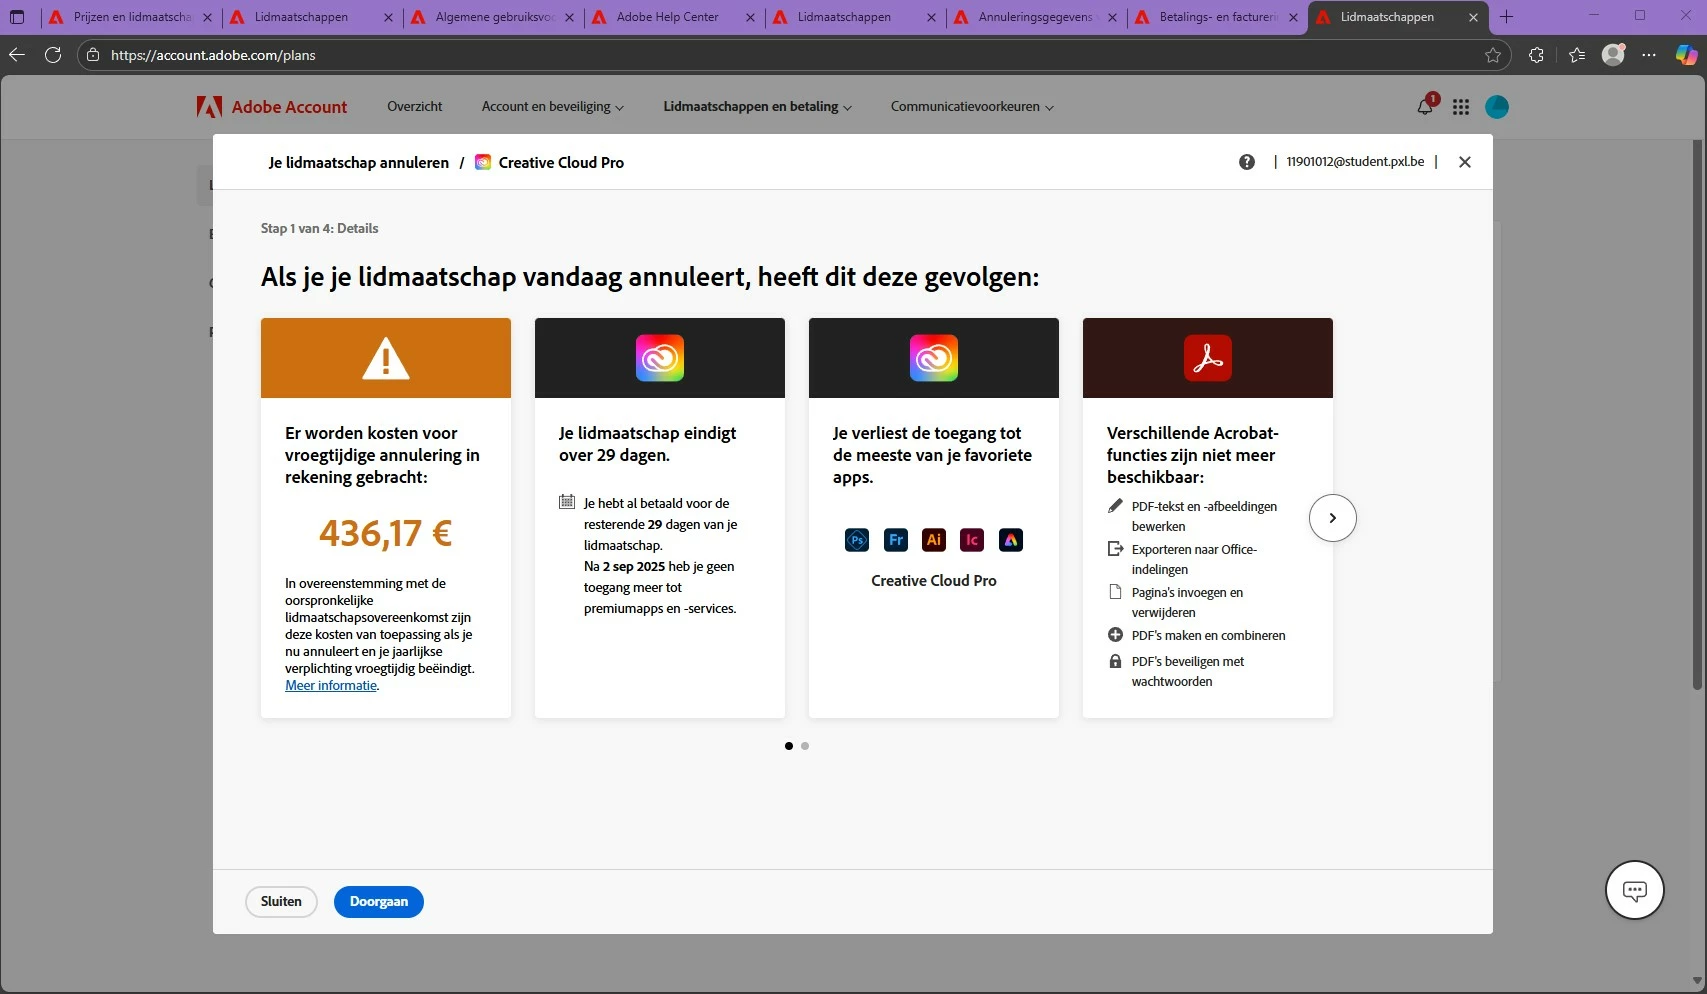1707x994 pixels.
Task: Click the page vertical scrollbar
Action: (x=1697, y=415)
